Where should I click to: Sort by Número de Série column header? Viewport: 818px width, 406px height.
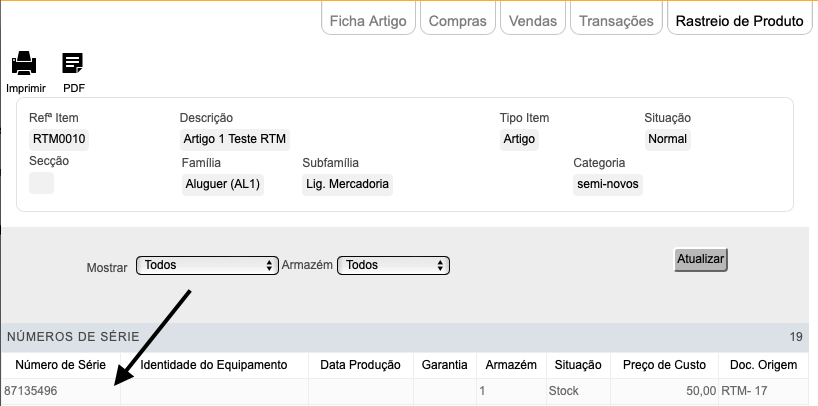[61, 365]
